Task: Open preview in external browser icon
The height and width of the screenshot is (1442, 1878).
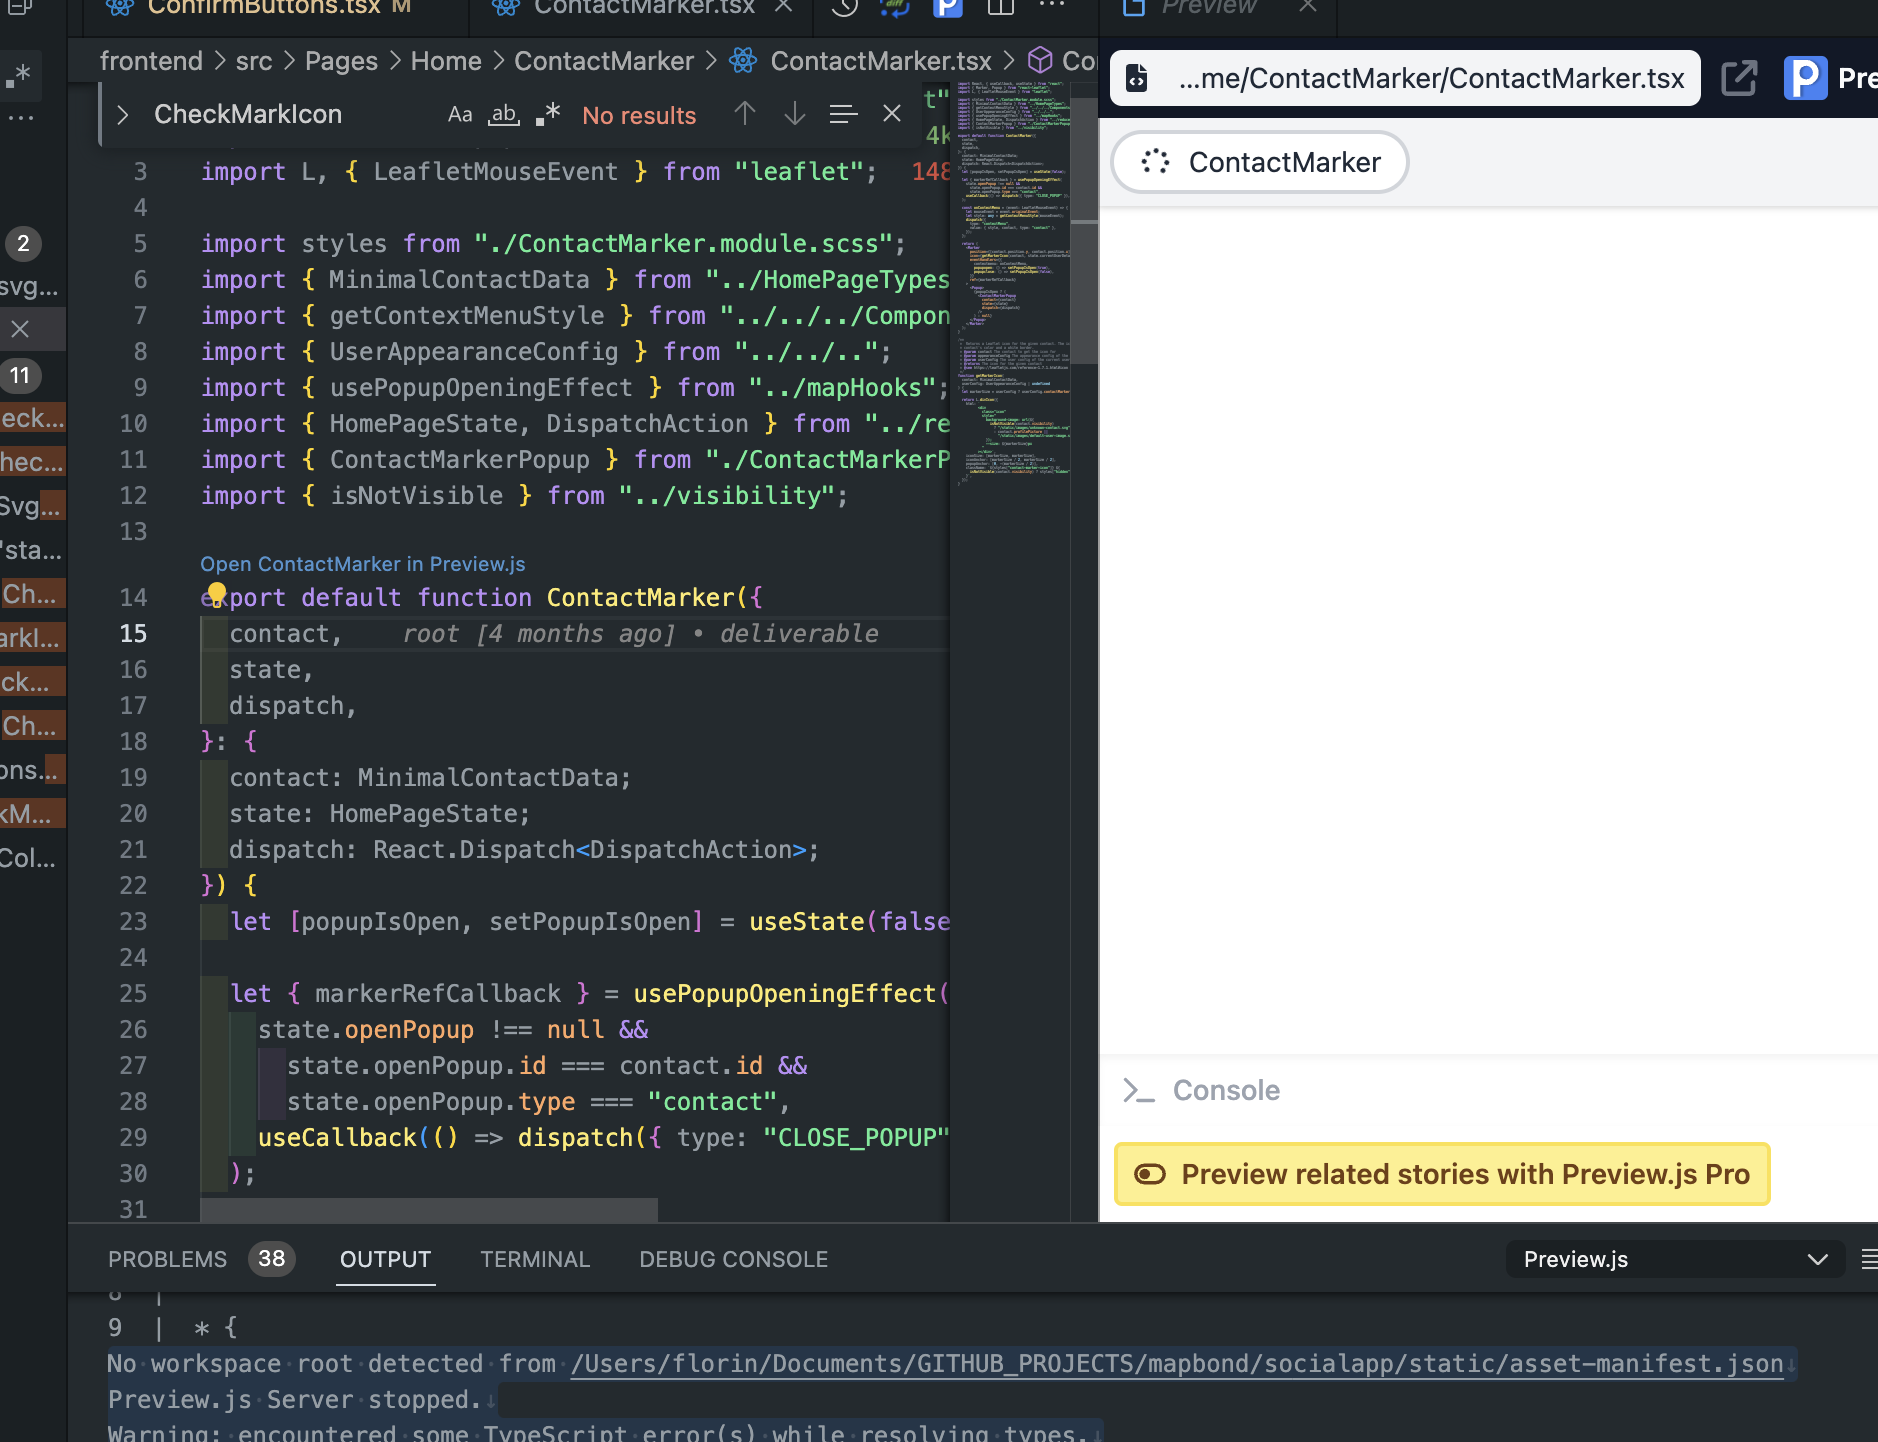Action: tap(1739, 78)
